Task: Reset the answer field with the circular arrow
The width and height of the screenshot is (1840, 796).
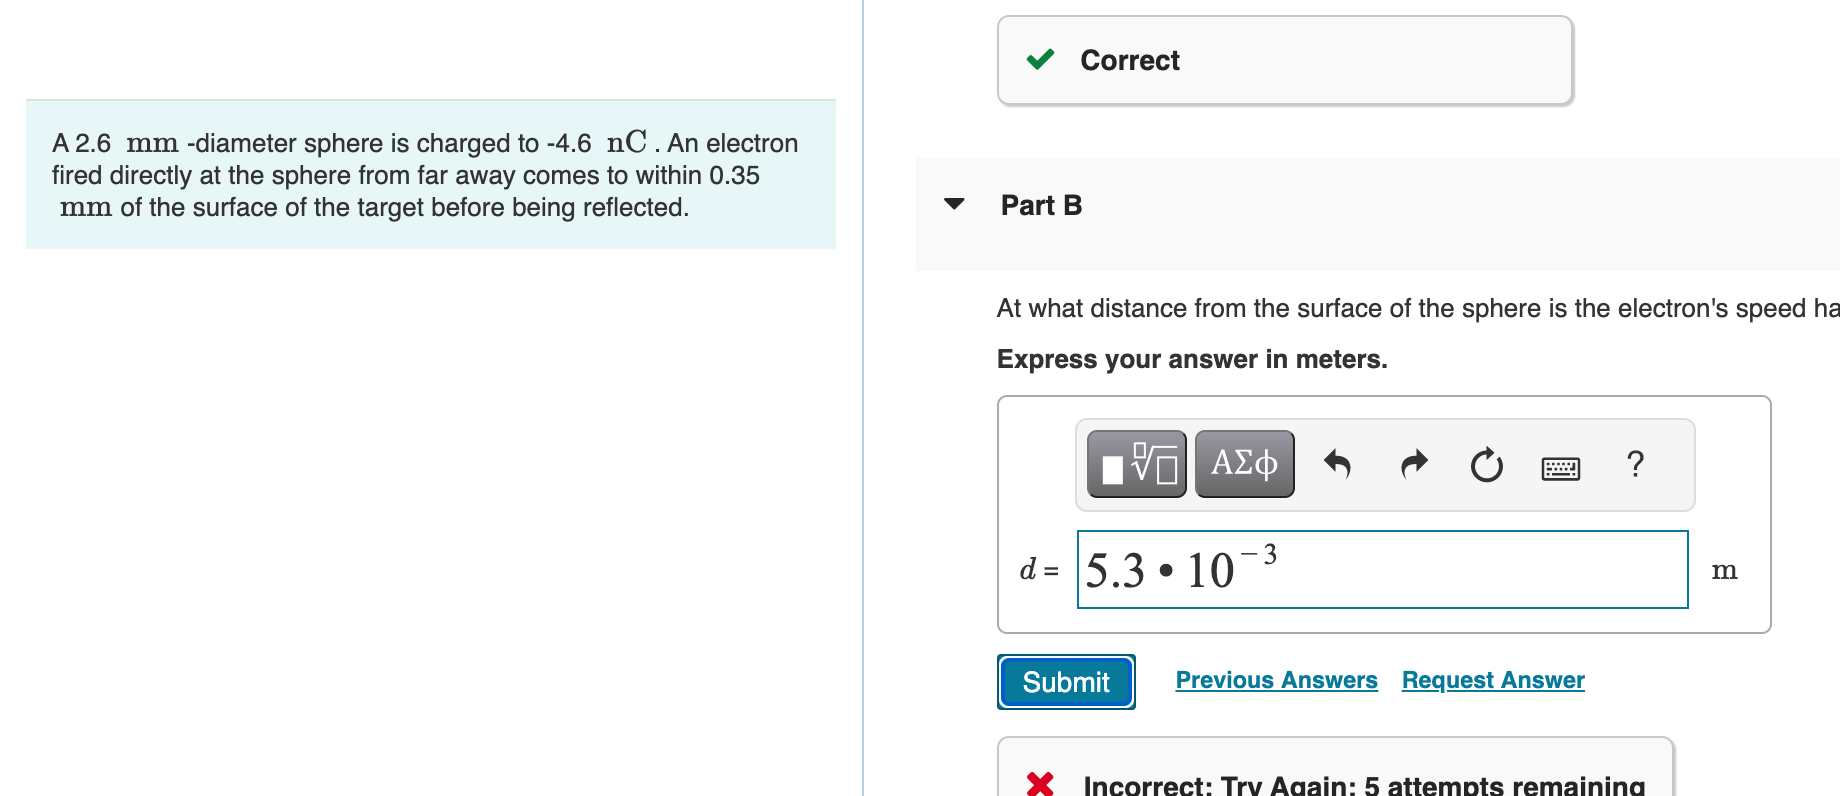Action: [1486, 464]
